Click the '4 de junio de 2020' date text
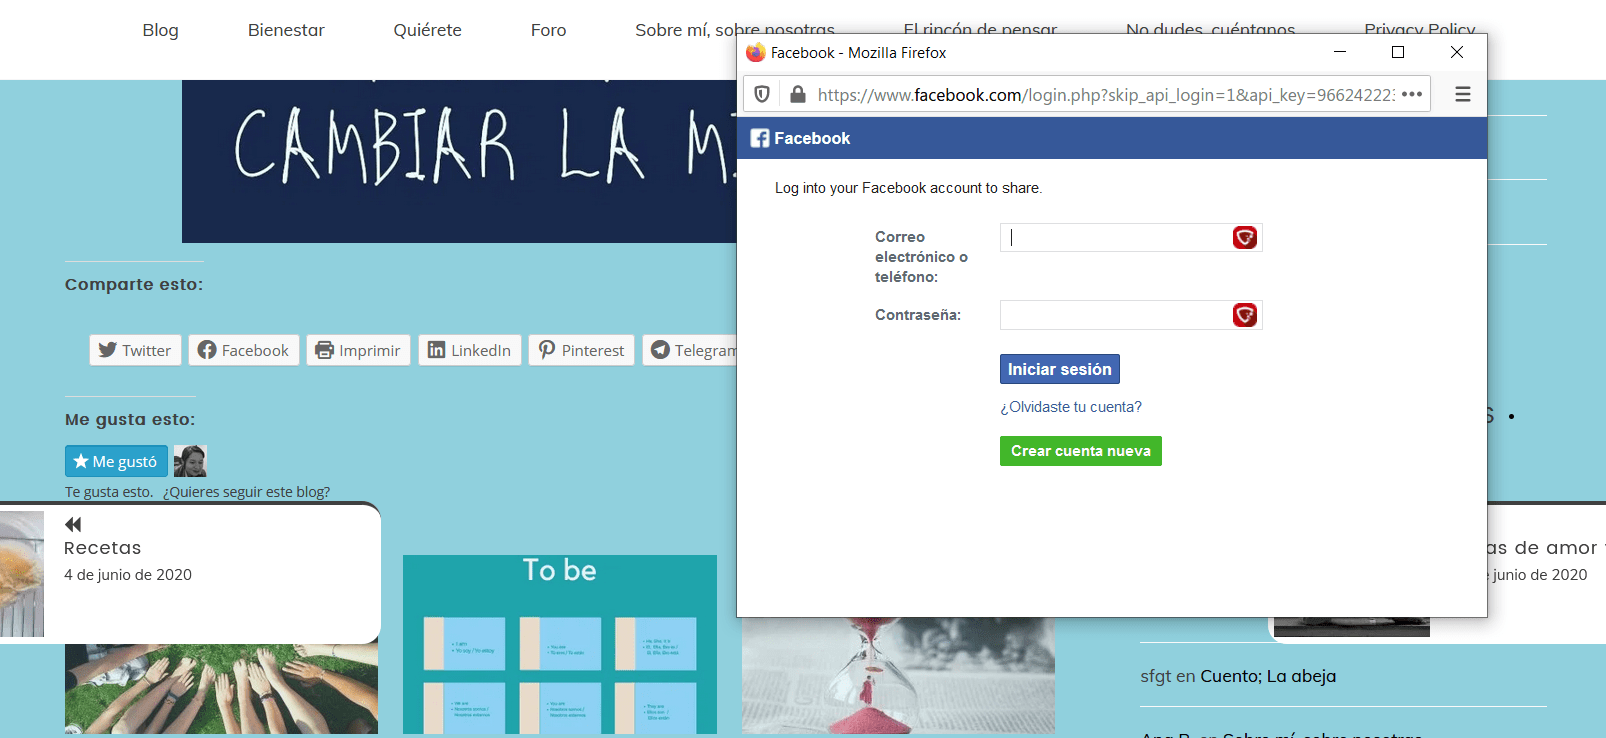This screenshot has height=738, width=1606. [x=128, y=575]
